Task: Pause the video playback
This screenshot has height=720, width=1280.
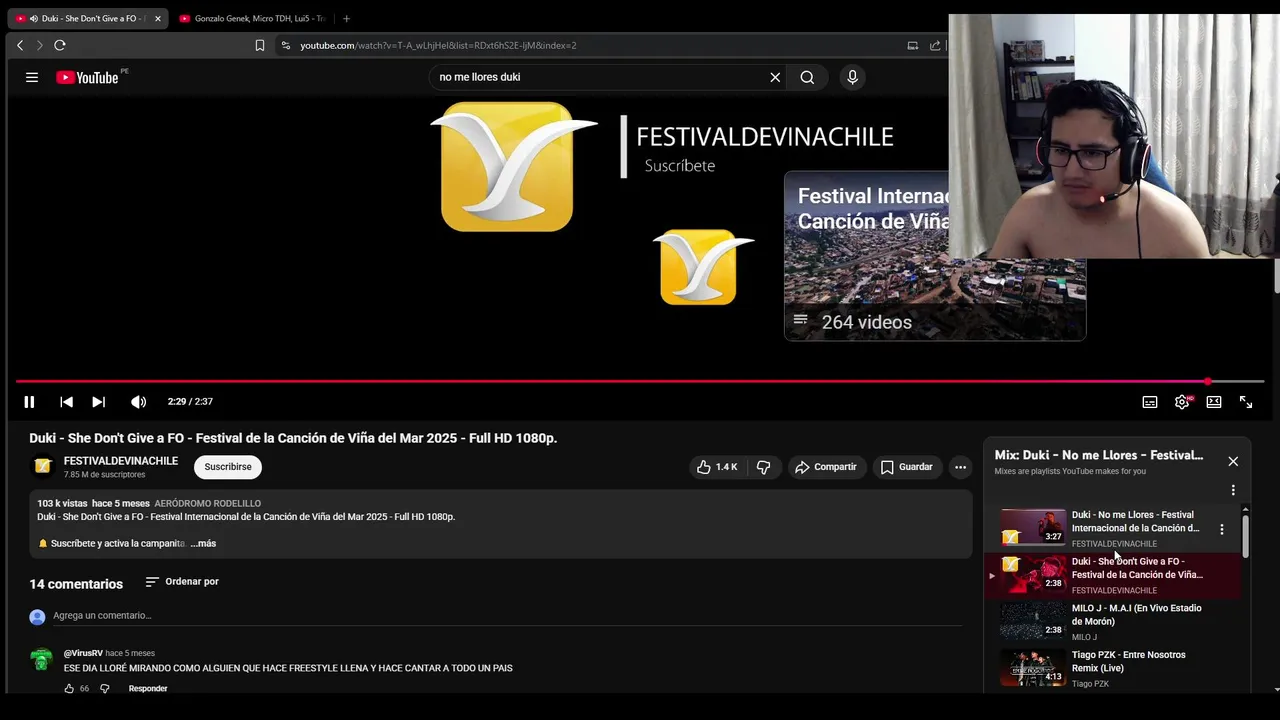Action: click(x=29, y=402)
